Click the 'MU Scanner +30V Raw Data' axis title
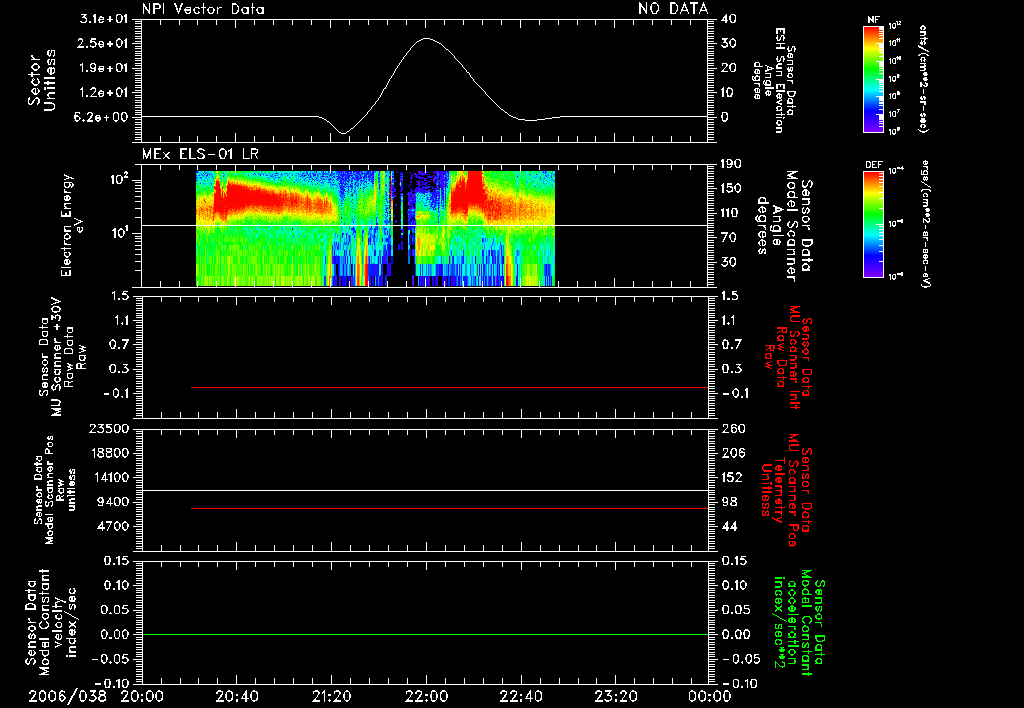 coord(62,357)
